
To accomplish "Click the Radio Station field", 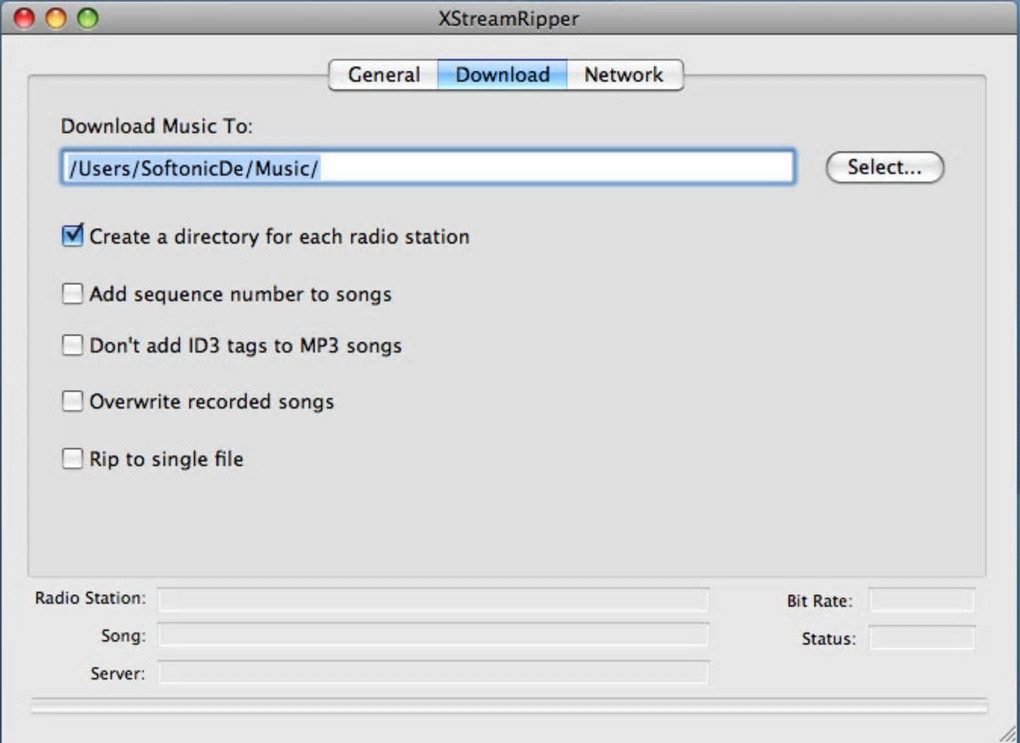I will pyautogui.click(x=433, y=600).
